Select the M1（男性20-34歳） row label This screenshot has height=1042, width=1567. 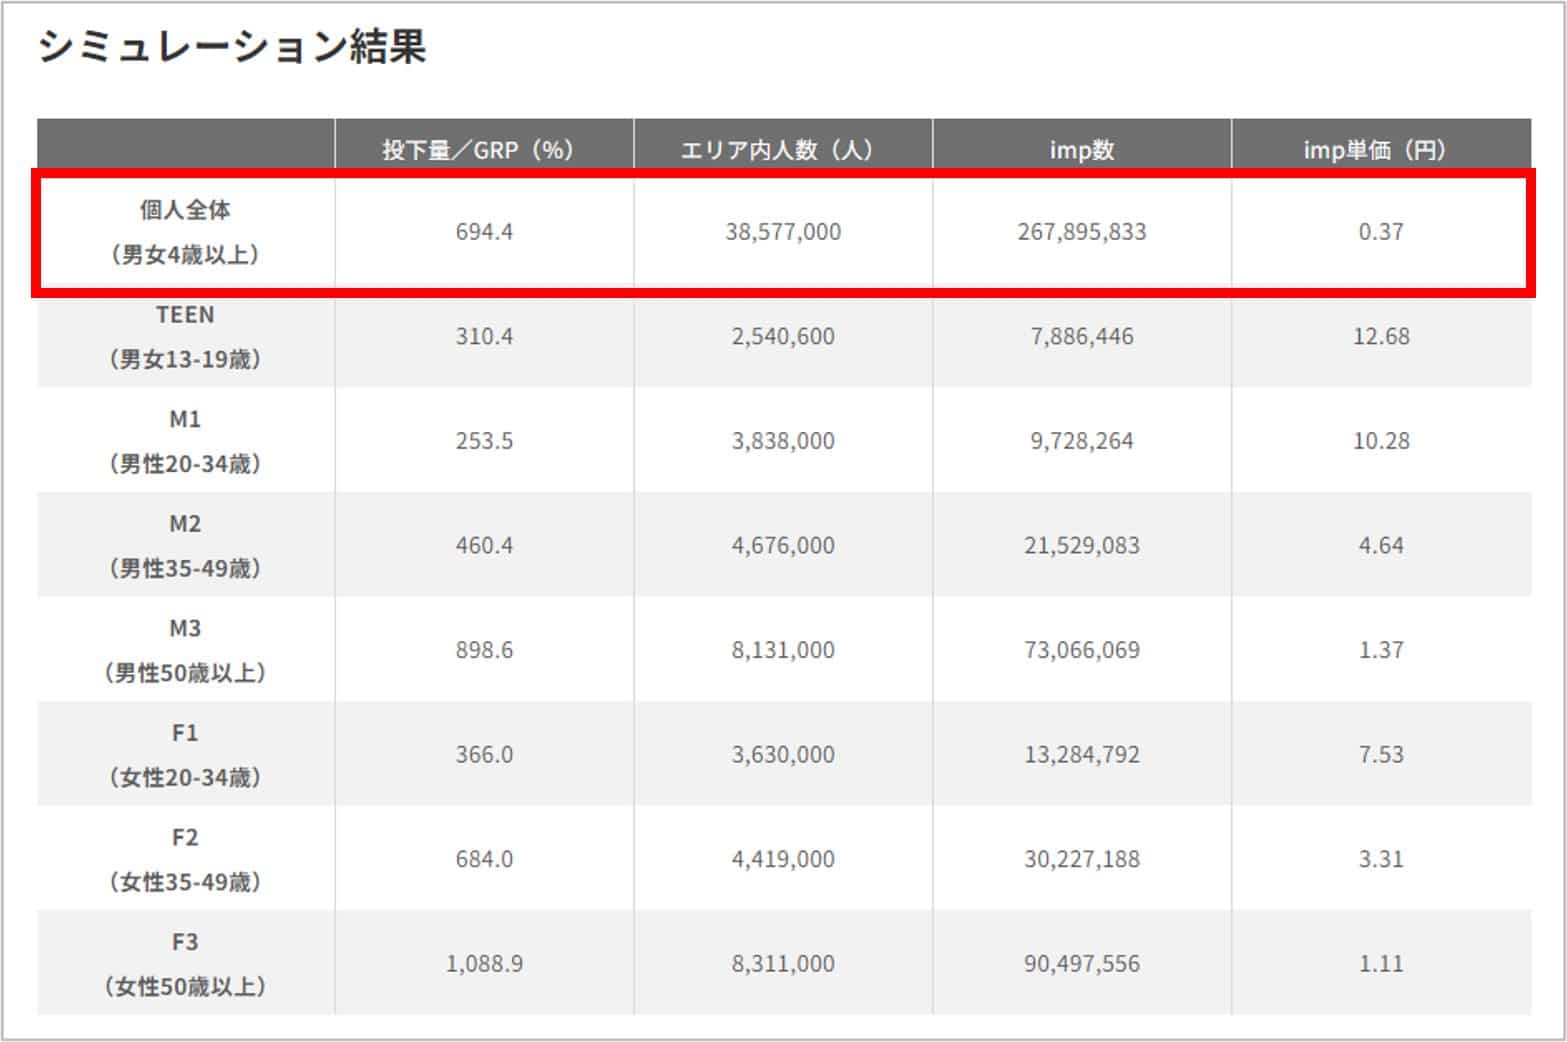click(185, 441)
